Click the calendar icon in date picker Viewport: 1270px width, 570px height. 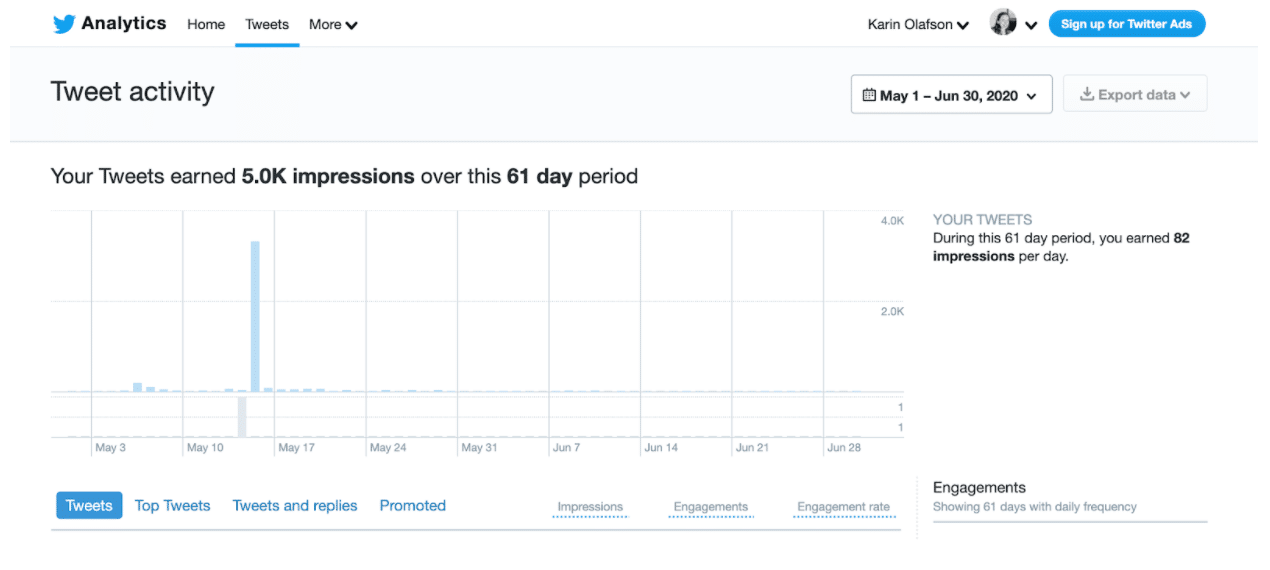[869, 95]
